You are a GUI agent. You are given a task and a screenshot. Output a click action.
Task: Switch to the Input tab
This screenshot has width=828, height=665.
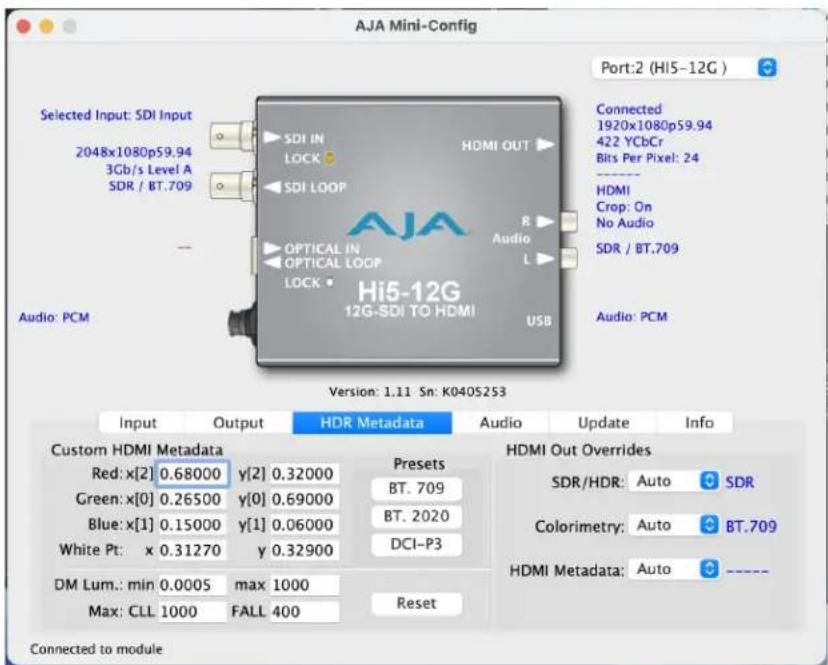138,423
